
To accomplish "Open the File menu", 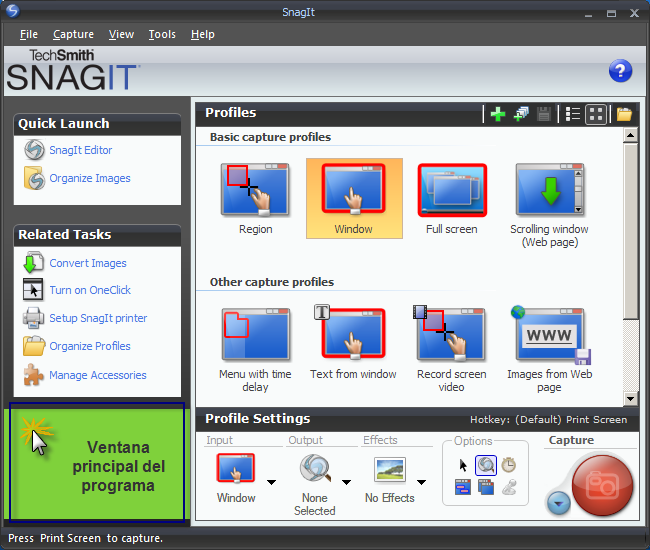I will (29, 34).
